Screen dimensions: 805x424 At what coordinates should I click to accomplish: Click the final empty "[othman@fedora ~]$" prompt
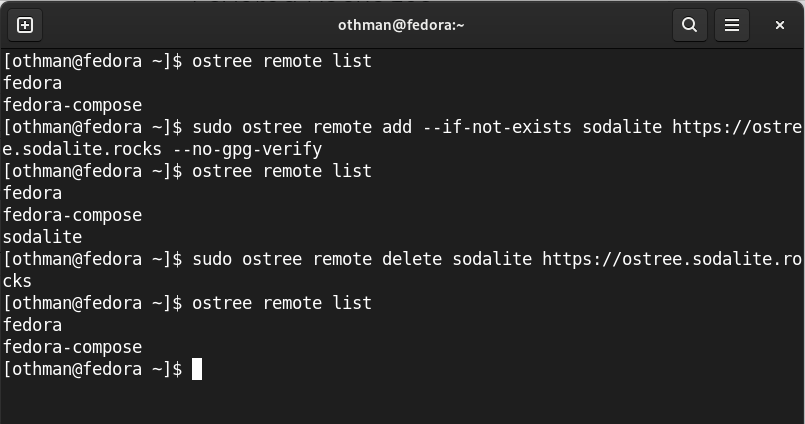92,369
